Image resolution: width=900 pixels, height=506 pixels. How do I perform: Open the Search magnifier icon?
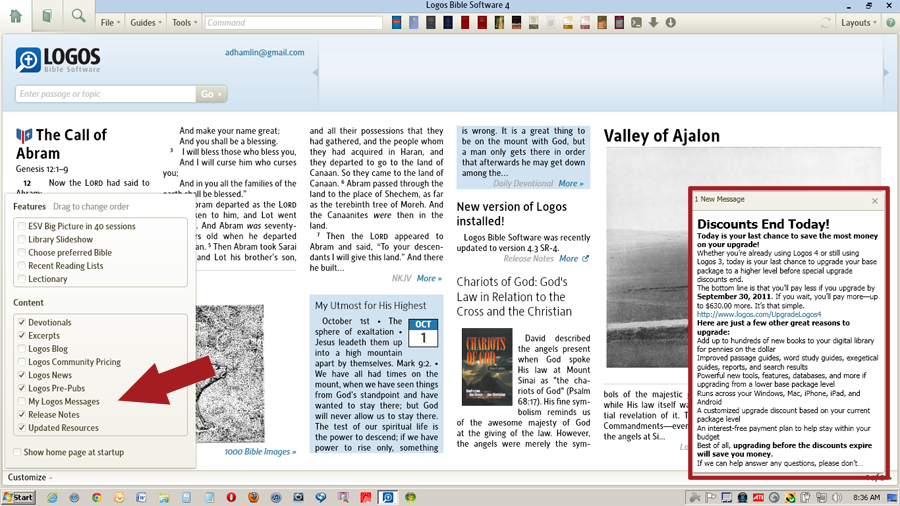[78, 15]
